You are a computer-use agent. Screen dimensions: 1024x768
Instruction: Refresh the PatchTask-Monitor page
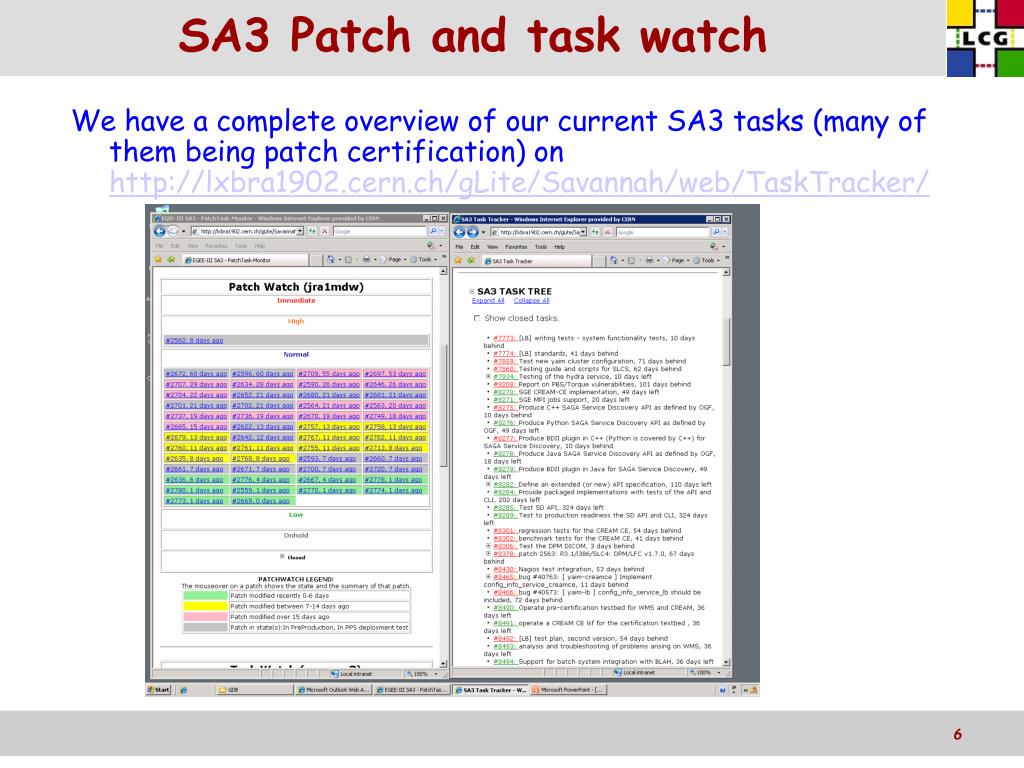click(312, 231)
